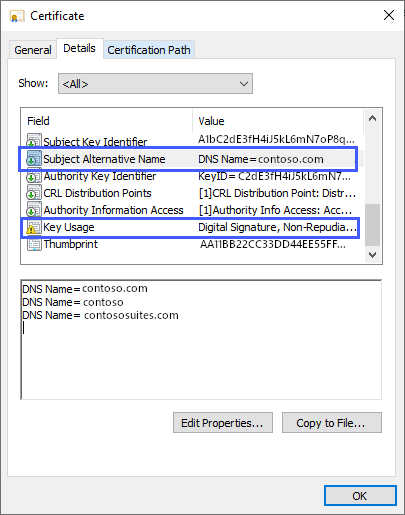405x515 pixels.
Task: Click the Digital Signature, Non-Repudia... value
Action: [x=277, y=227]
